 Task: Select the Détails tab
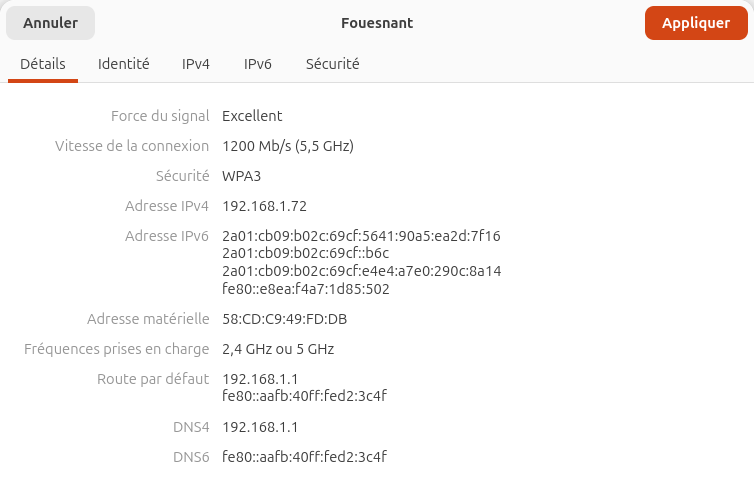[x=43, y=64]
